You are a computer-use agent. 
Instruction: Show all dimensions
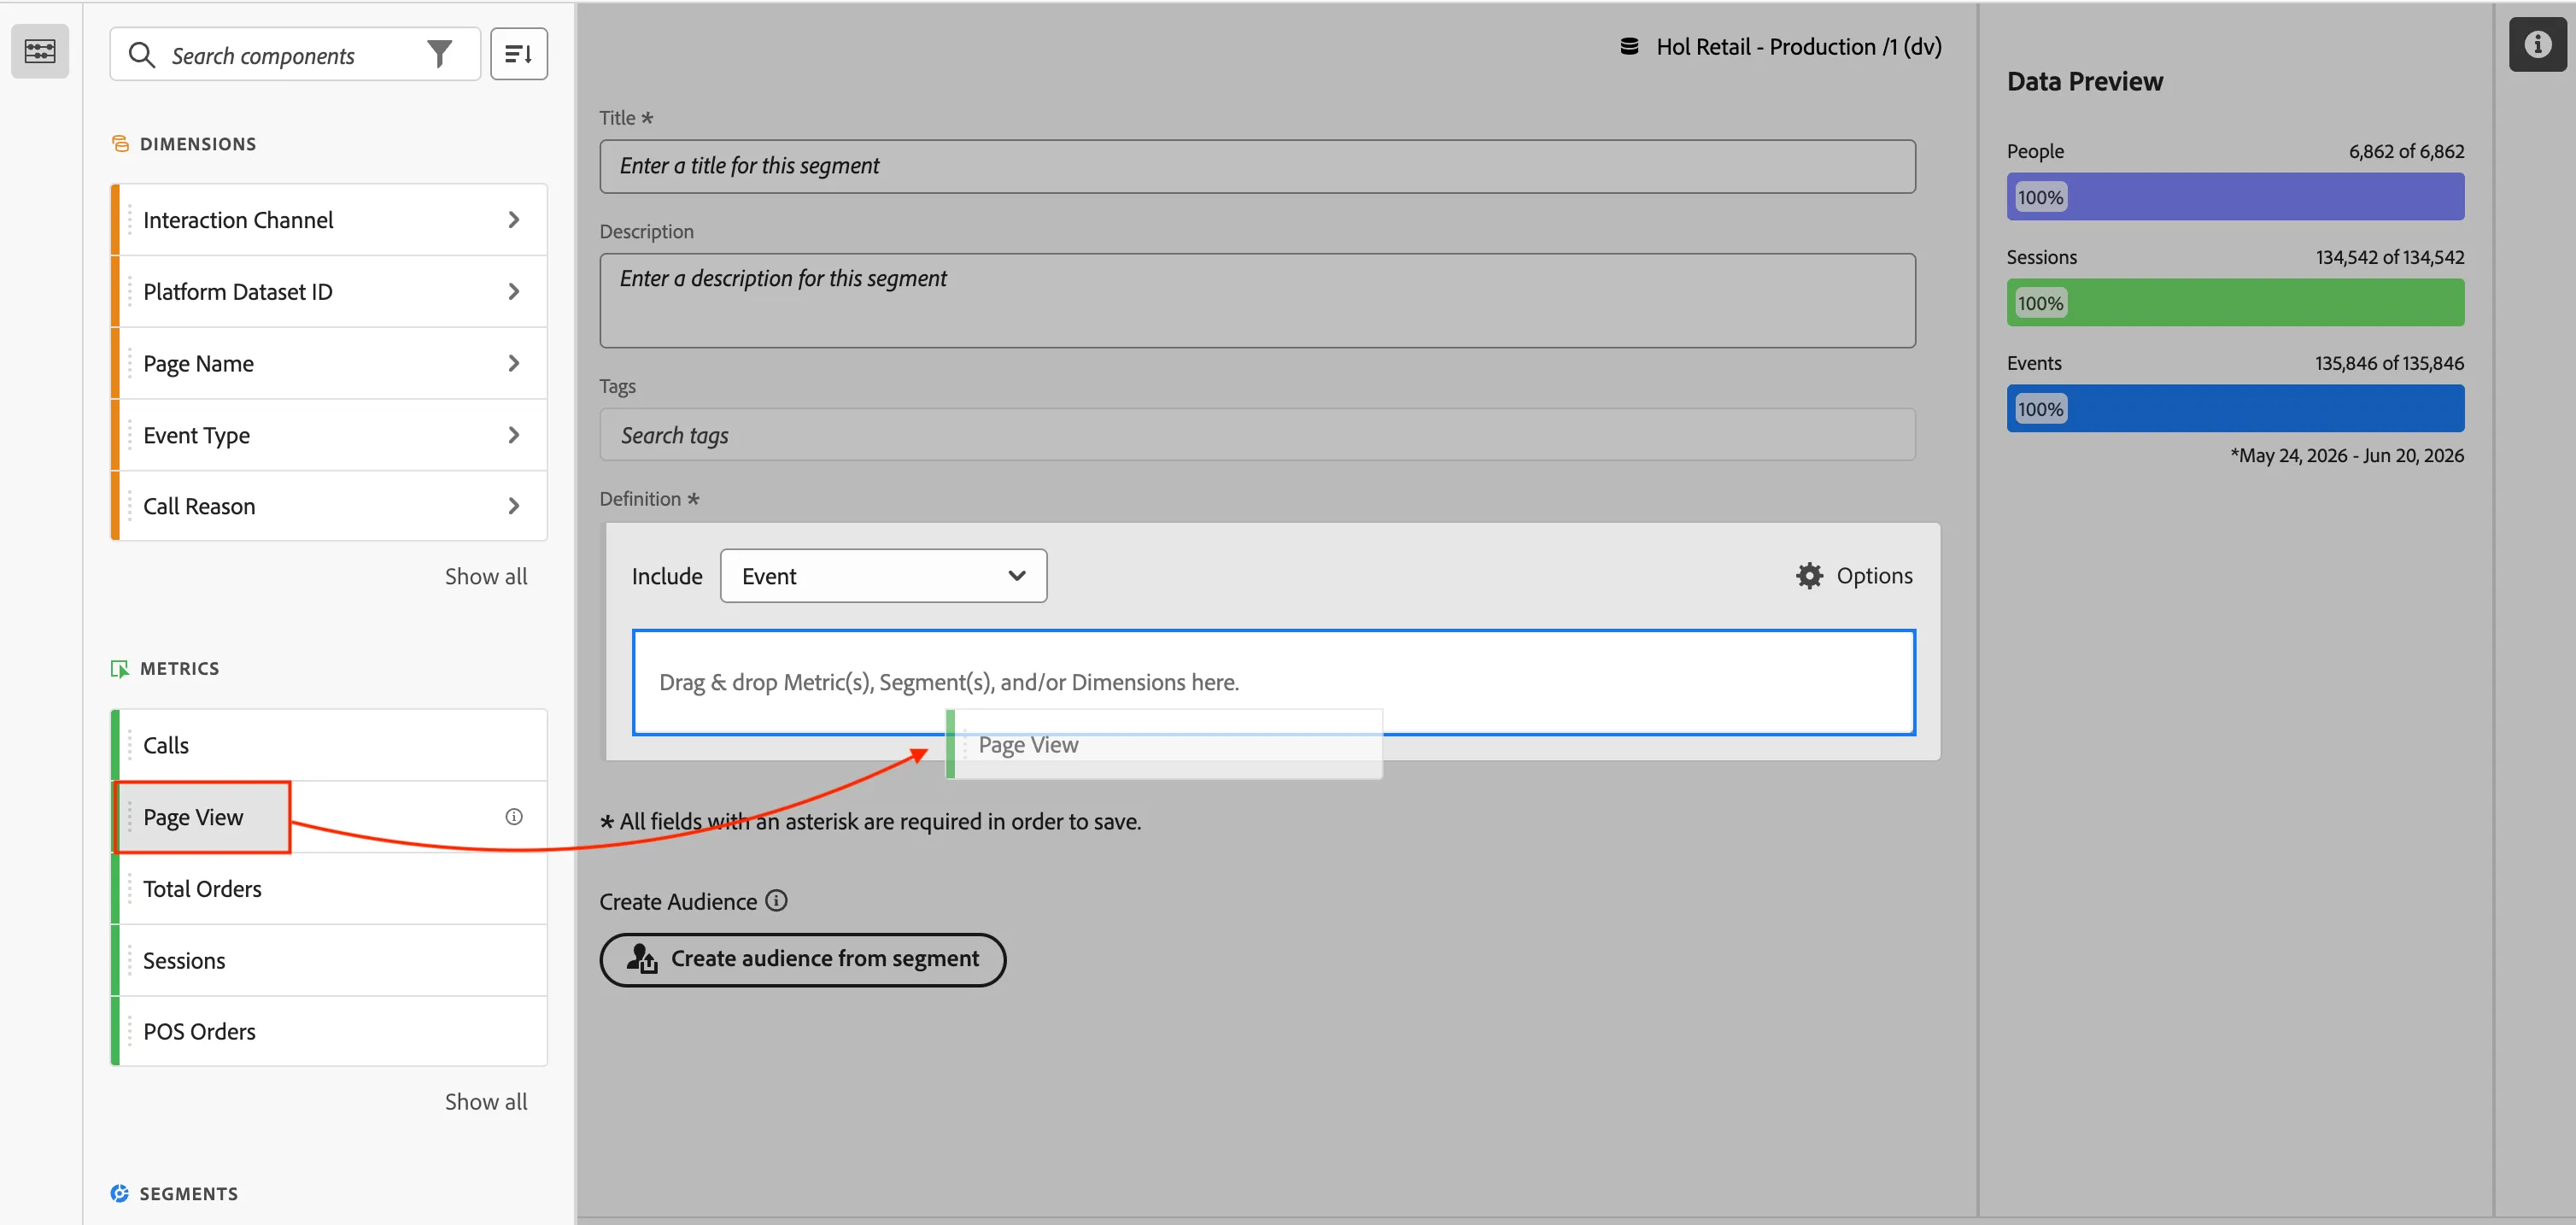[x=485, y=576]
